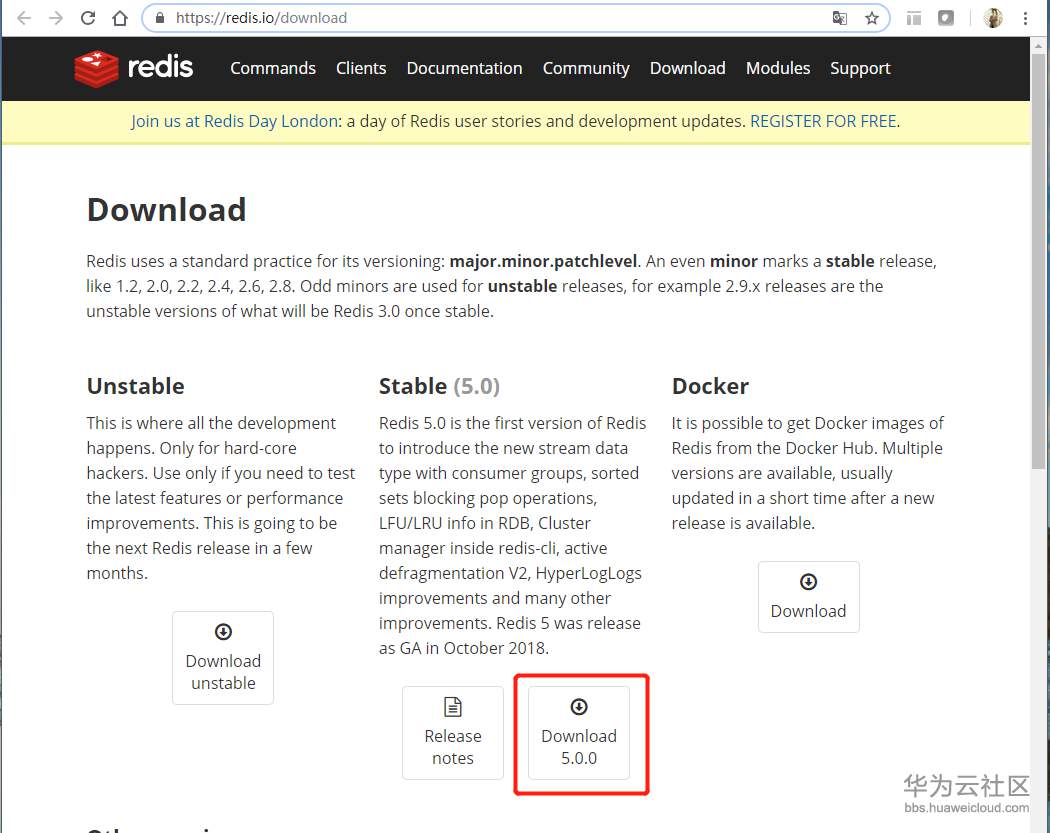
Task: Click the address bar URL redis.io/download
Action: pyautogui.click(x=261, y=18)
